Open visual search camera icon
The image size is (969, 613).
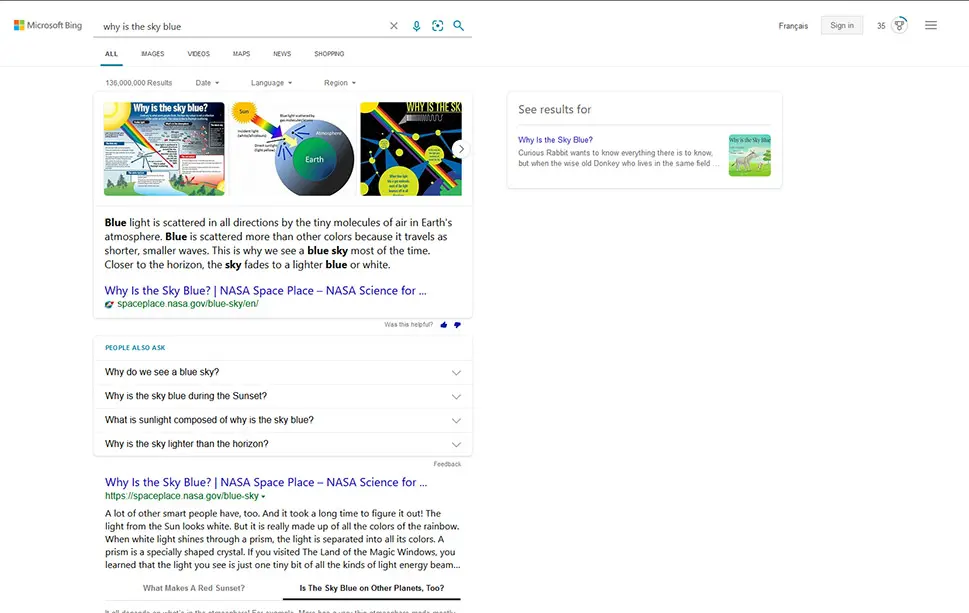click(x=438, y=26)
